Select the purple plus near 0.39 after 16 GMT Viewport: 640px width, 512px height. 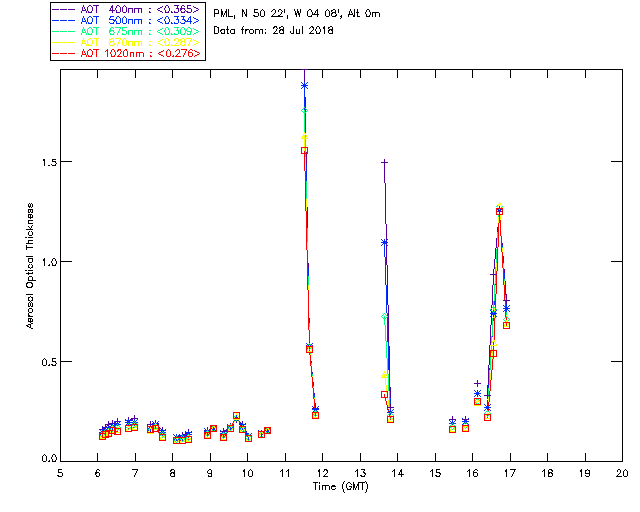coord(478,383)
